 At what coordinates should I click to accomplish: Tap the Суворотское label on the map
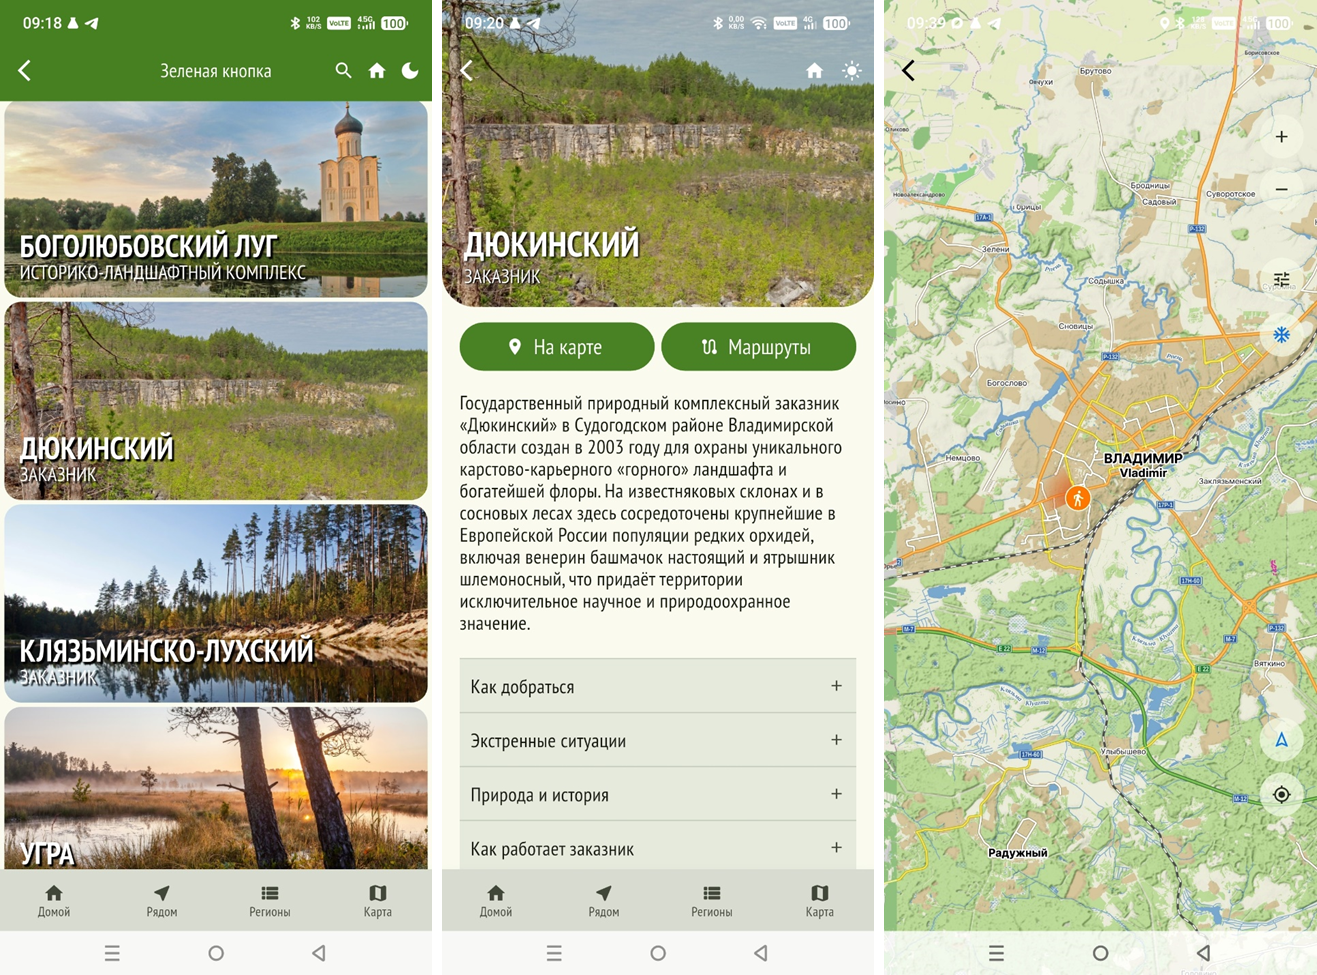pyautogui.click(x=1230, y=194)
